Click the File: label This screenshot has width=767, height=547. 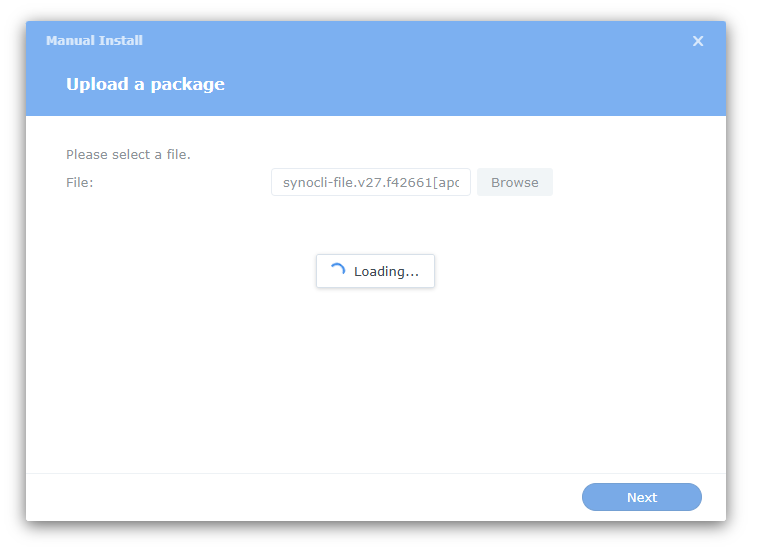pos(79,182)
